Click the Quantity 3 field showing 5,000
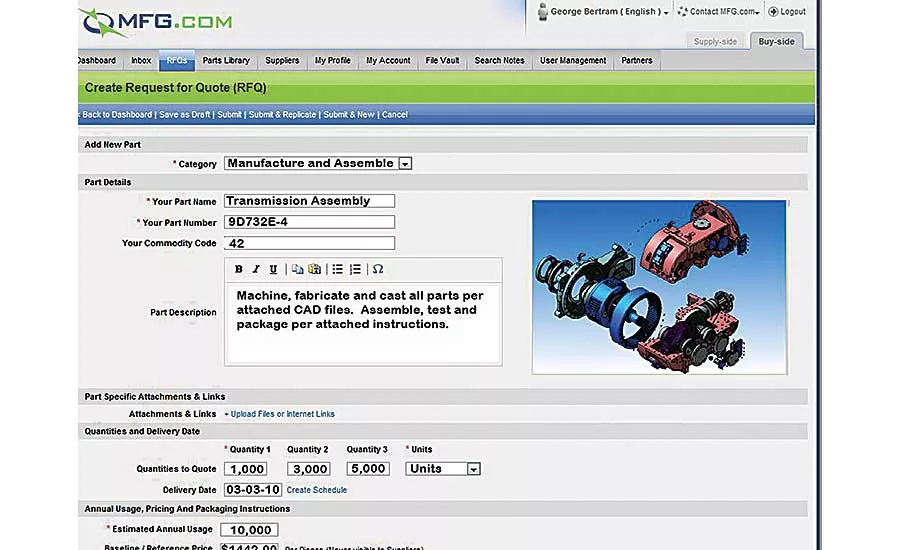The width and height of the screenshot is (900, 550). coord(368,469)
